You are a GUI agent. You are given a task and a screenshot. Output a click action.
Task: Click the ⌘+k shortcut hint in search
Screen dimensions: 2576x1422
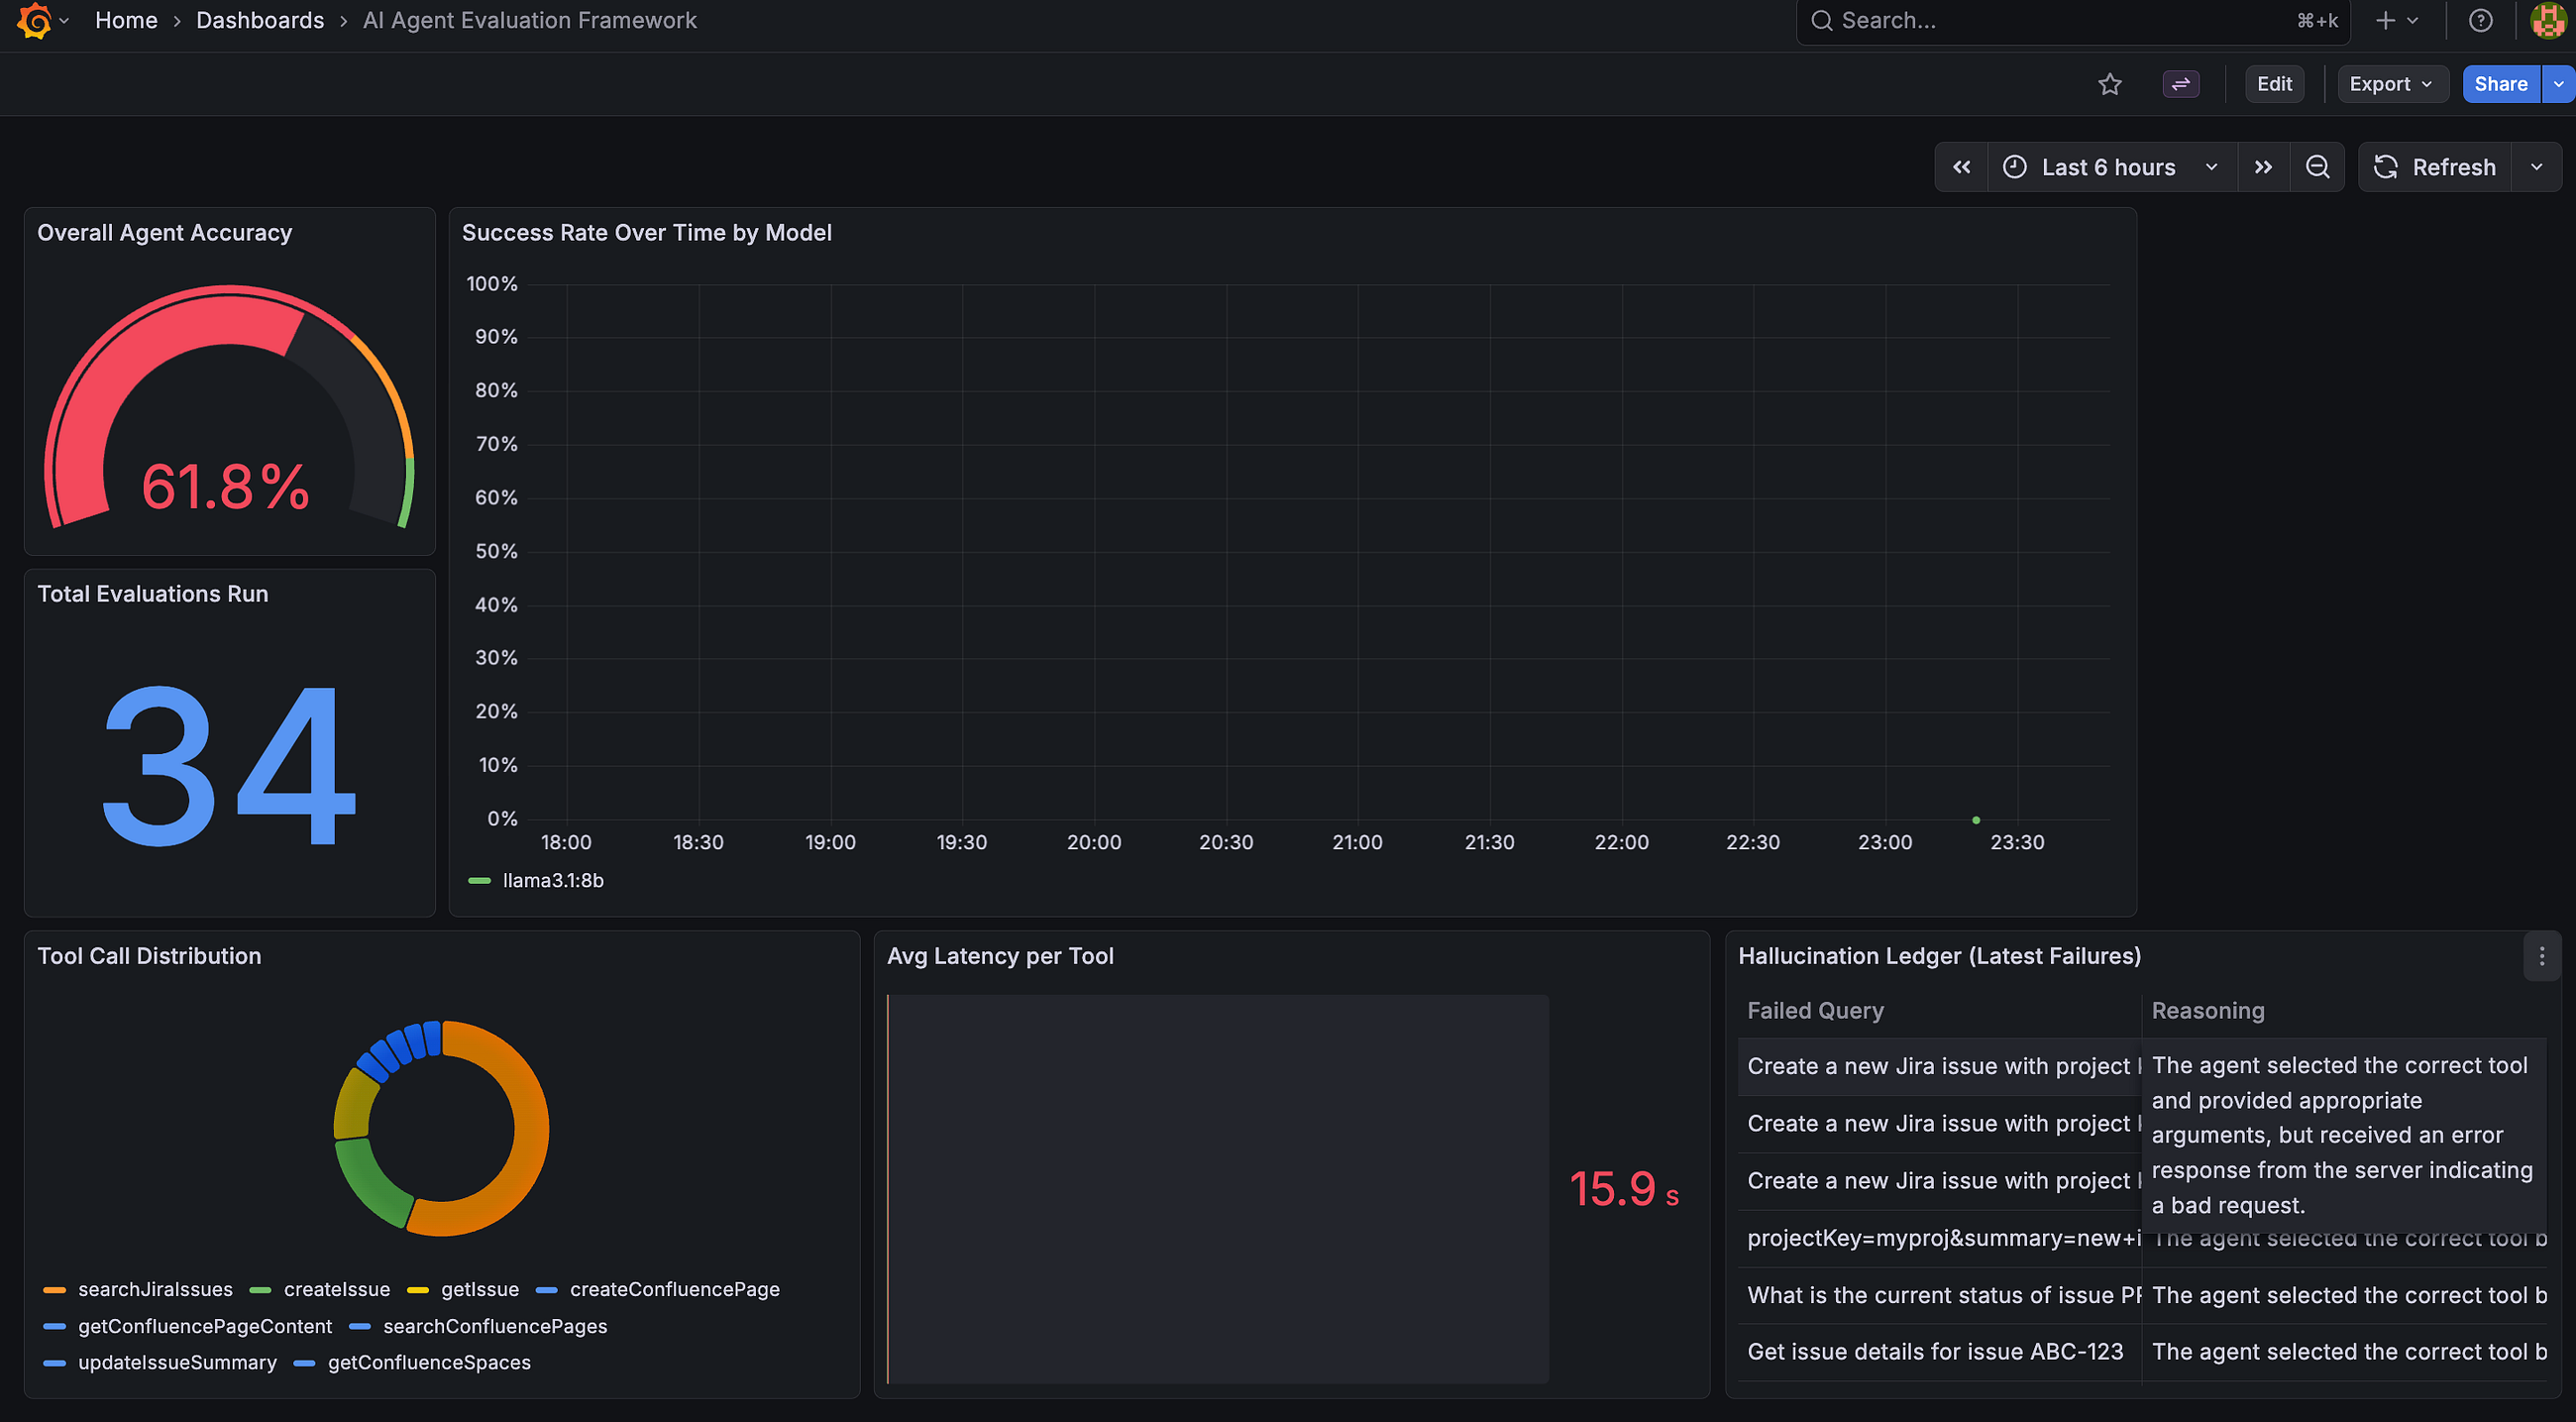point(2317,20)
